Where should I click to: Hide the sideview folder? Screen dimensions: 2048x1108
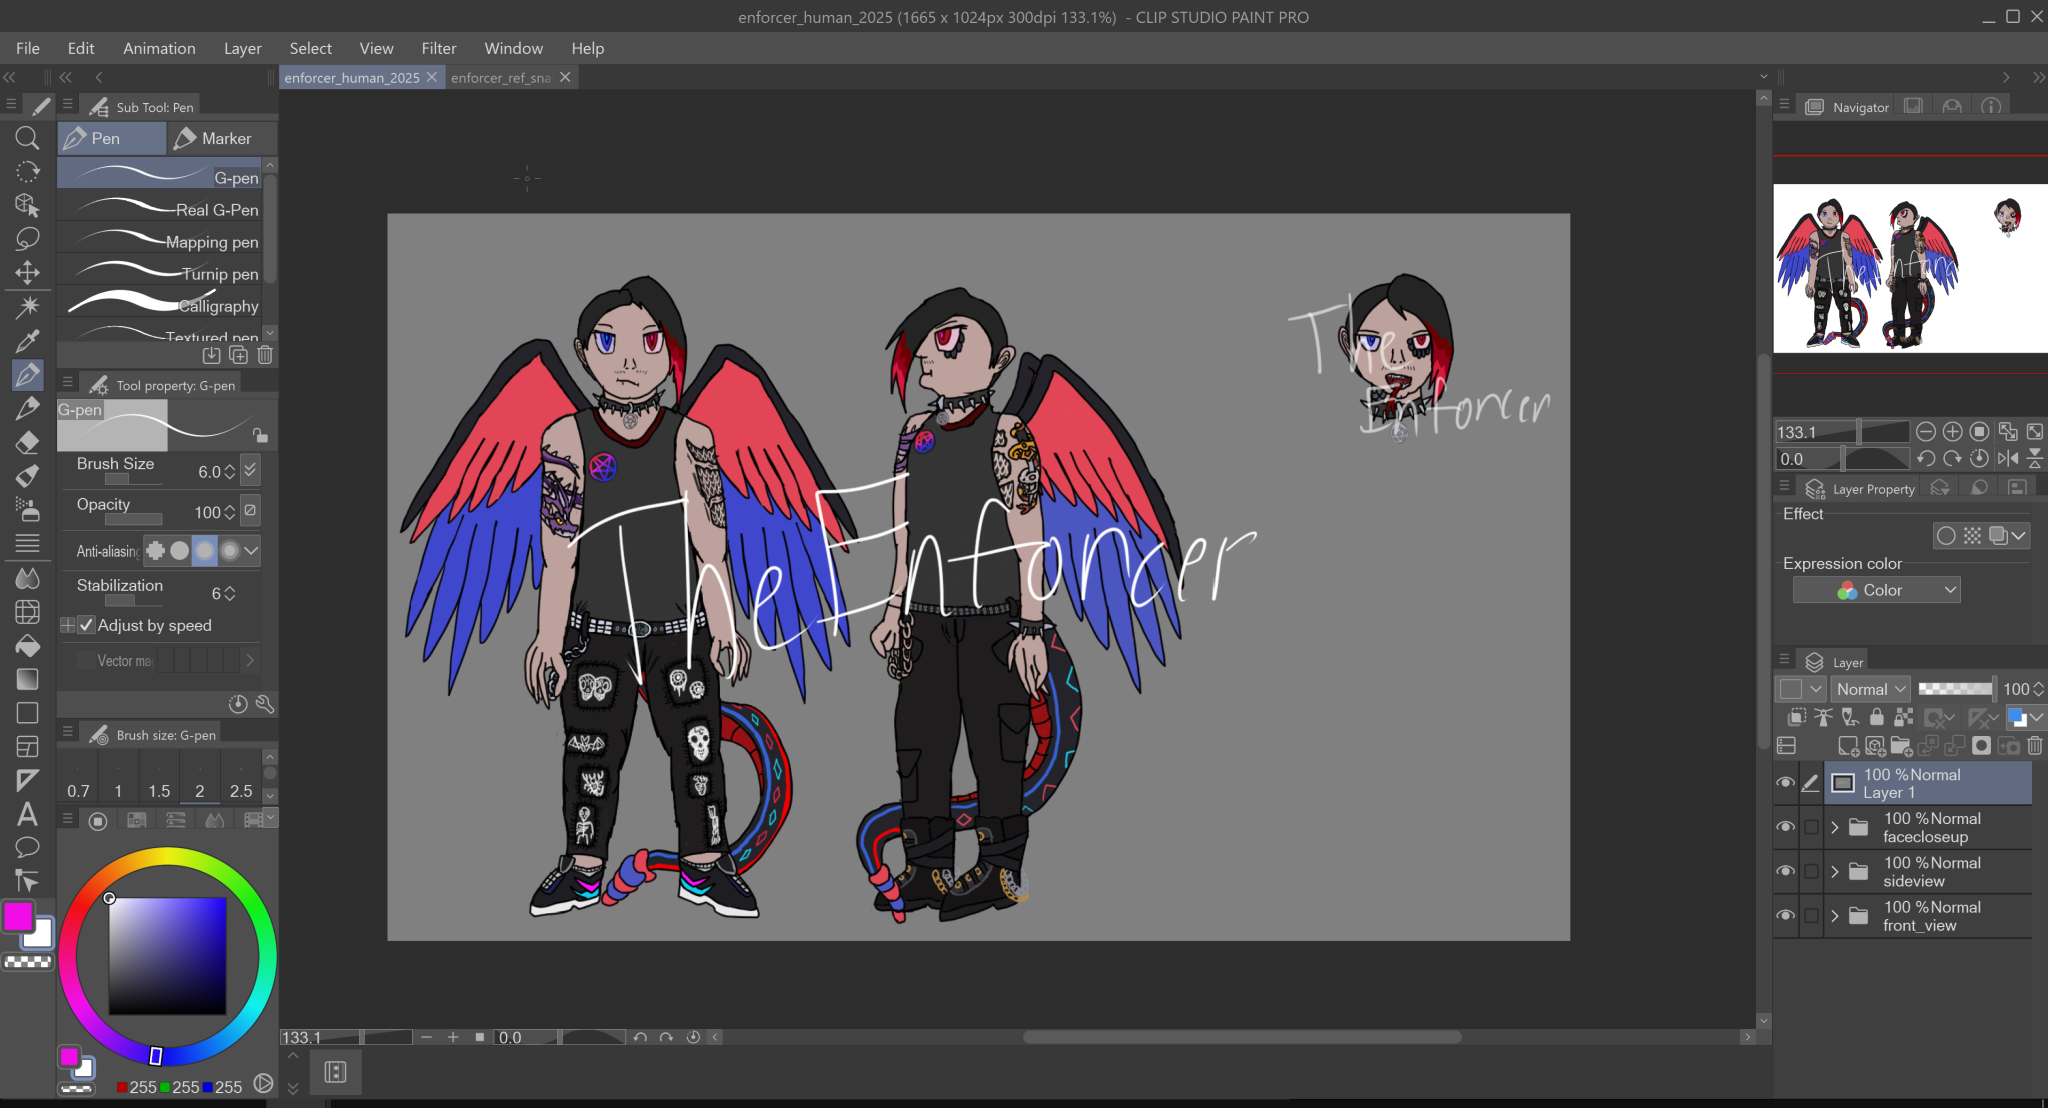pyautogui.click(x=1785, y=871)
